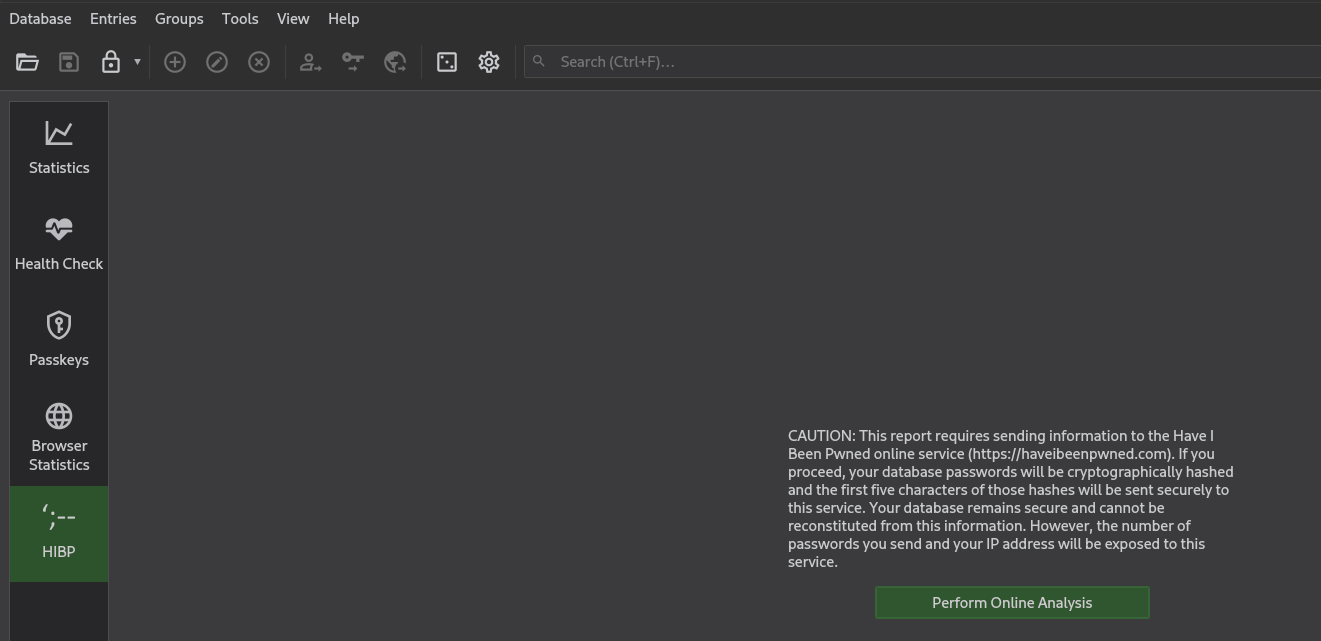Open the password generator dice icon

click(x=447, y=62)
